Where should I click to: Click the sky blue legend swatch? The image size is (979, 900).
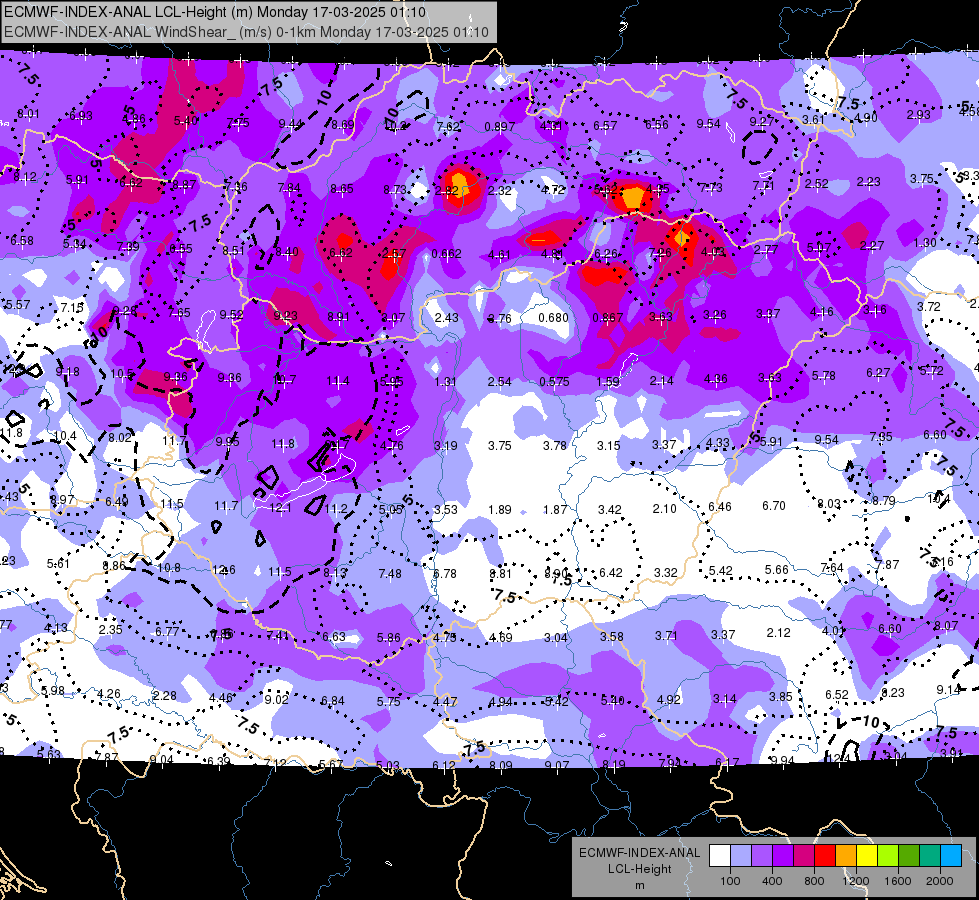click(951, 856)
